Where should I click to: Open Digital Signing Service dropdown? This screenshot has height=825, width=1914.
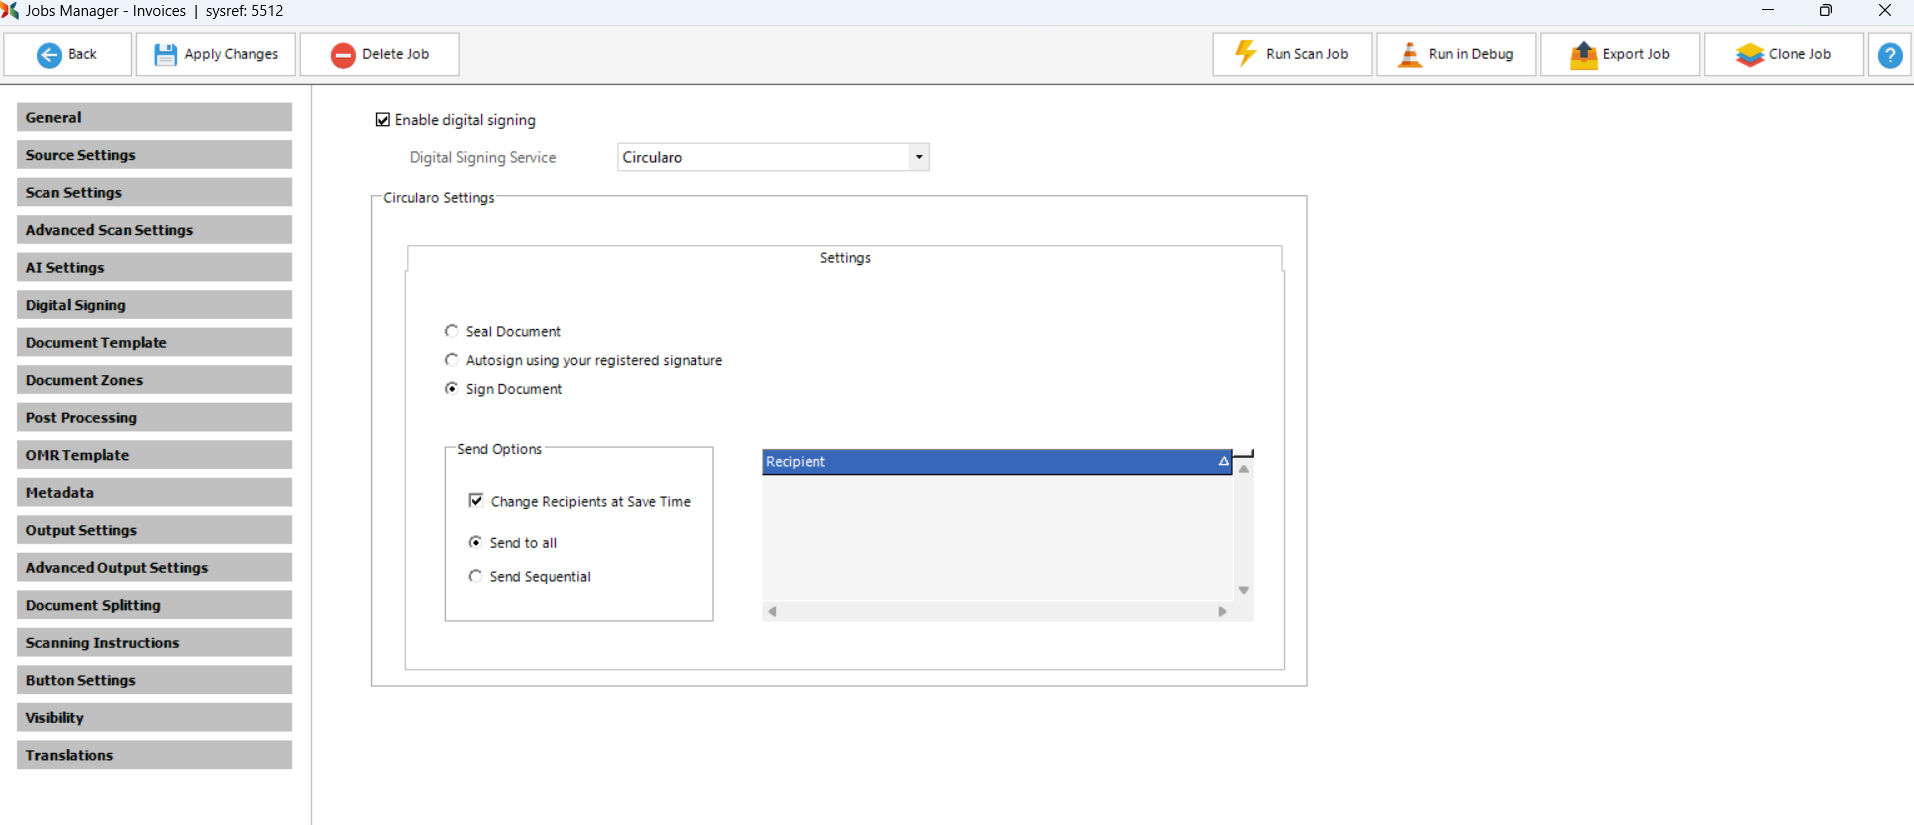pos(918,157)
